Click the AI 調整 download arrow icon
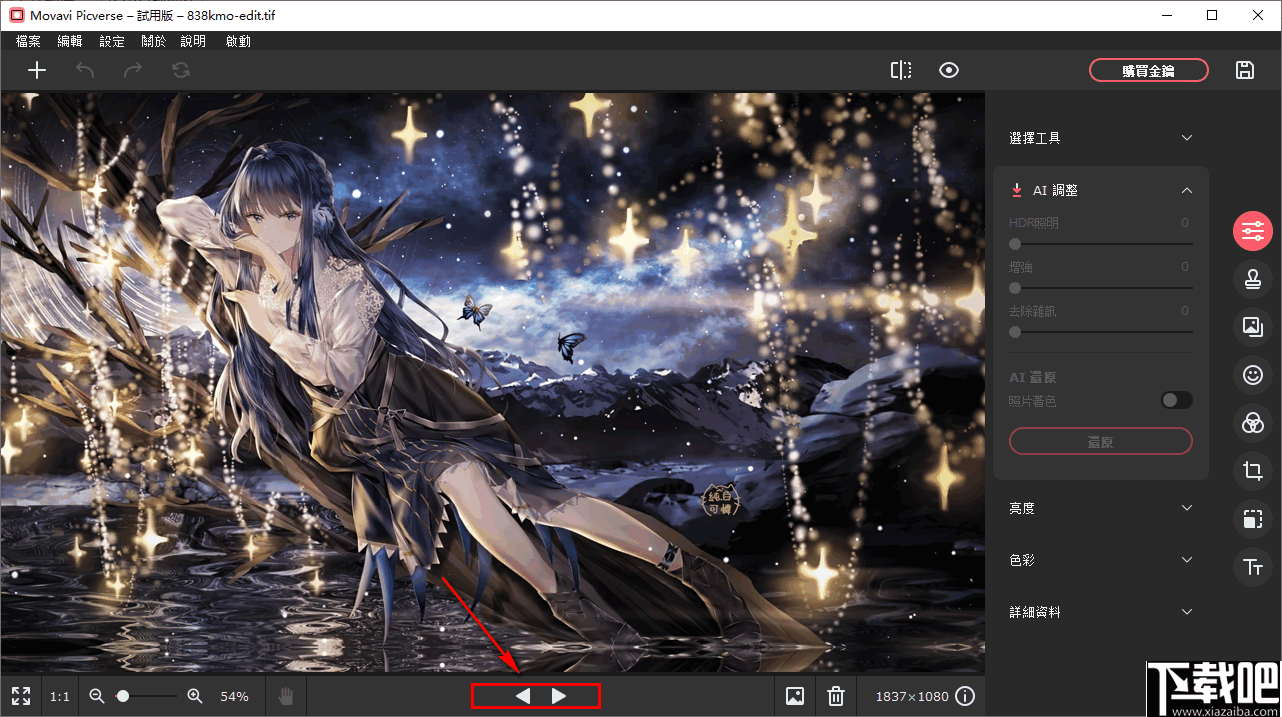Viewport: 1282px width, 717px height. pos(1017,190)
